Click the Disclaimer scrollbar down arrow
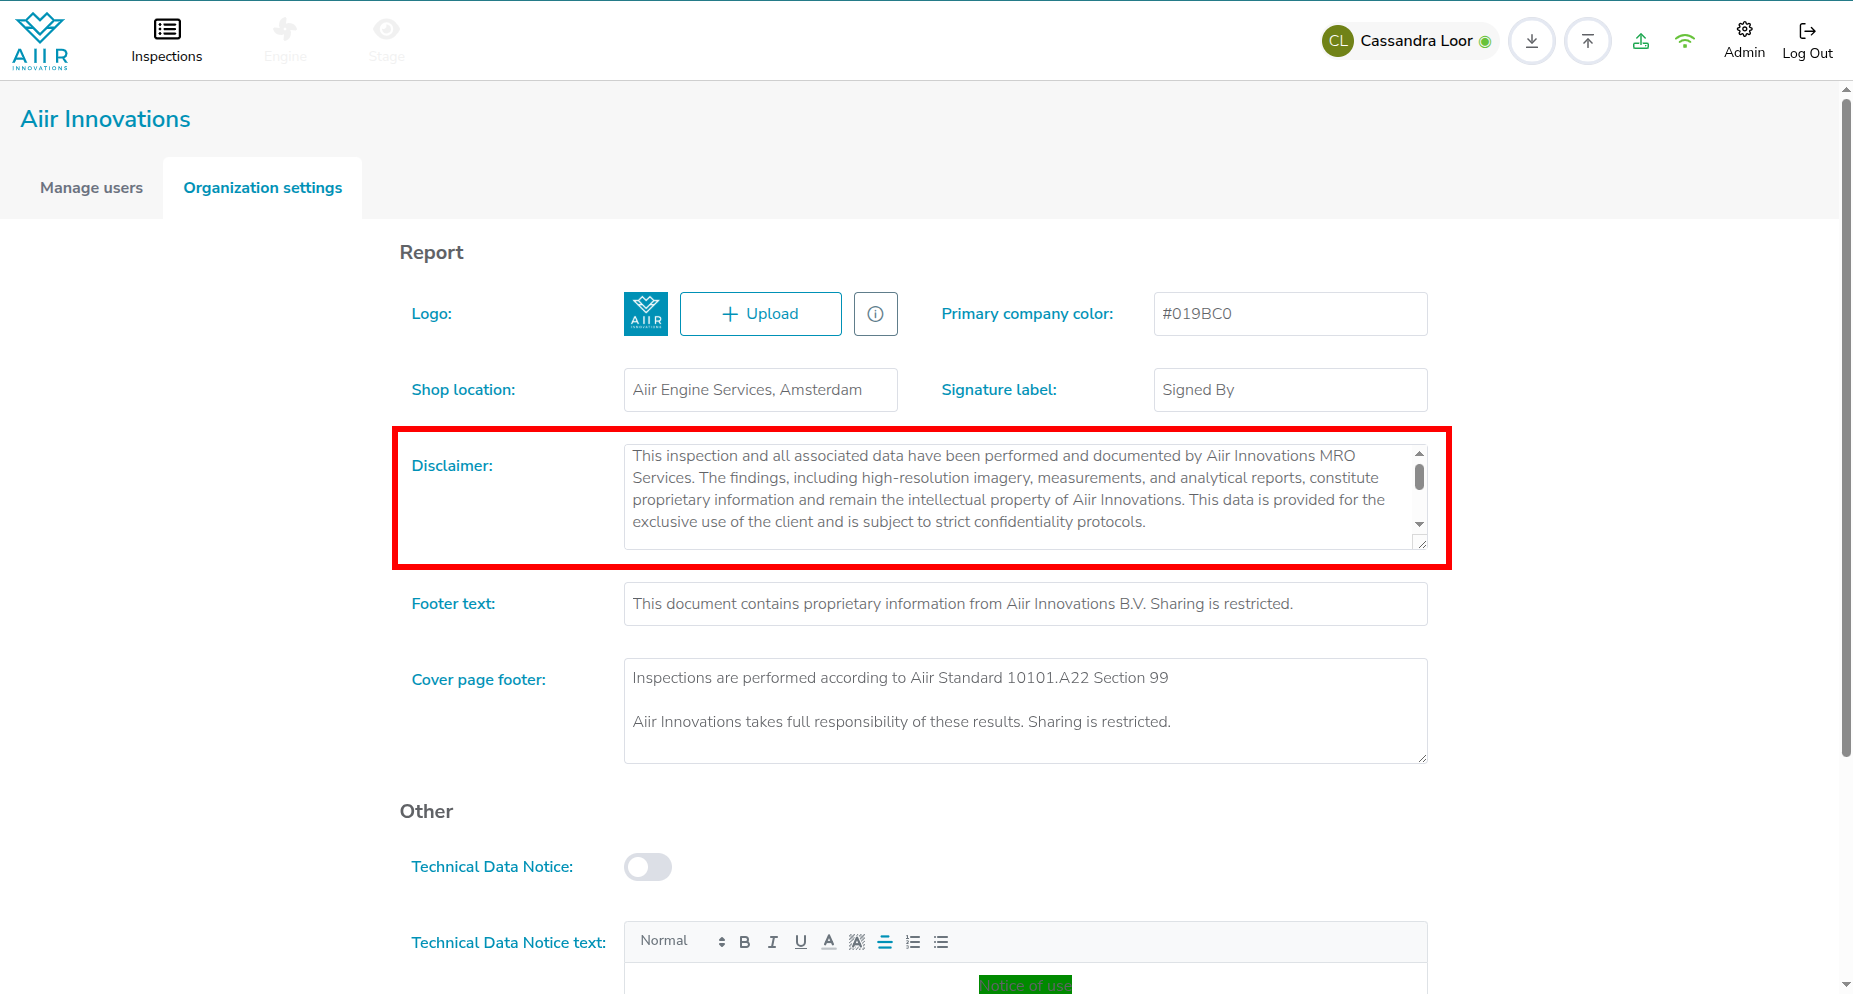The height and width of the screenshot is (994, 1853). point(1419,524)
